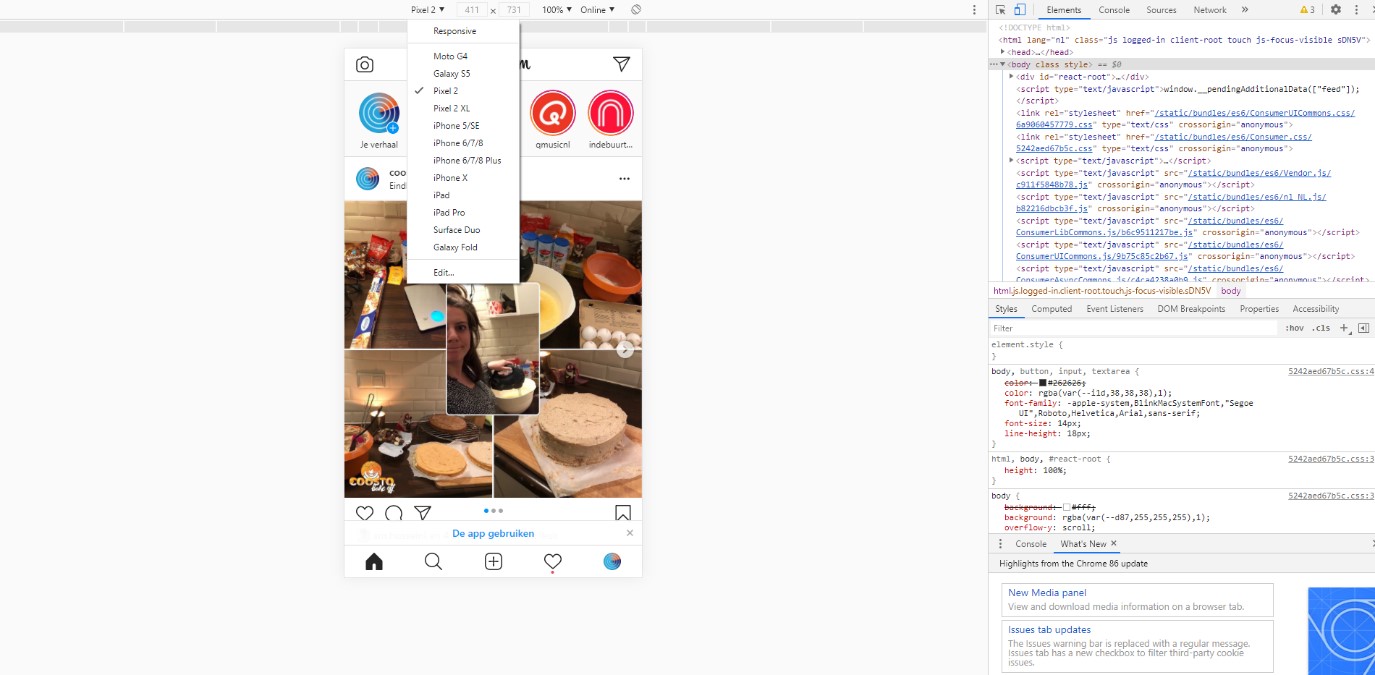
Task: Show more DevTools tabs chevron
Action: [1245, 9]
